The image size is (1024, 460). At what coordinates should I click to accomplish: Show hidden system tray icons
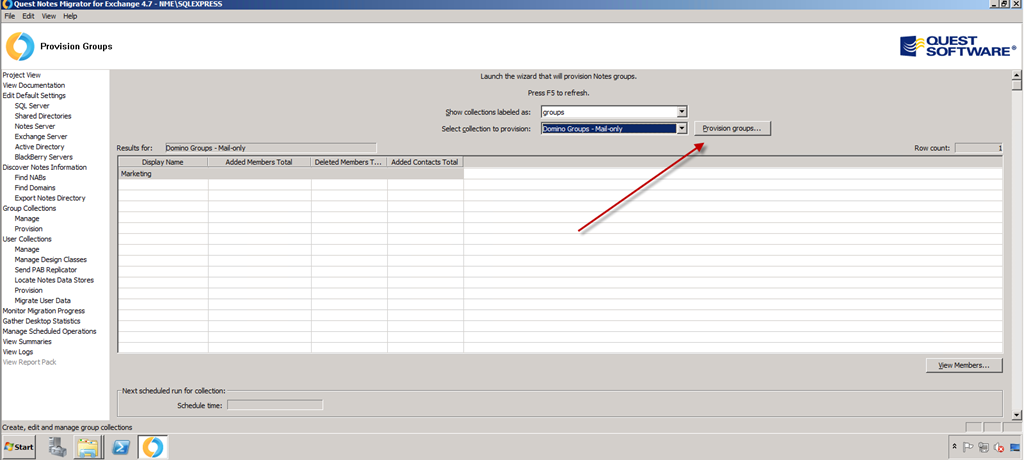[955, 448]
